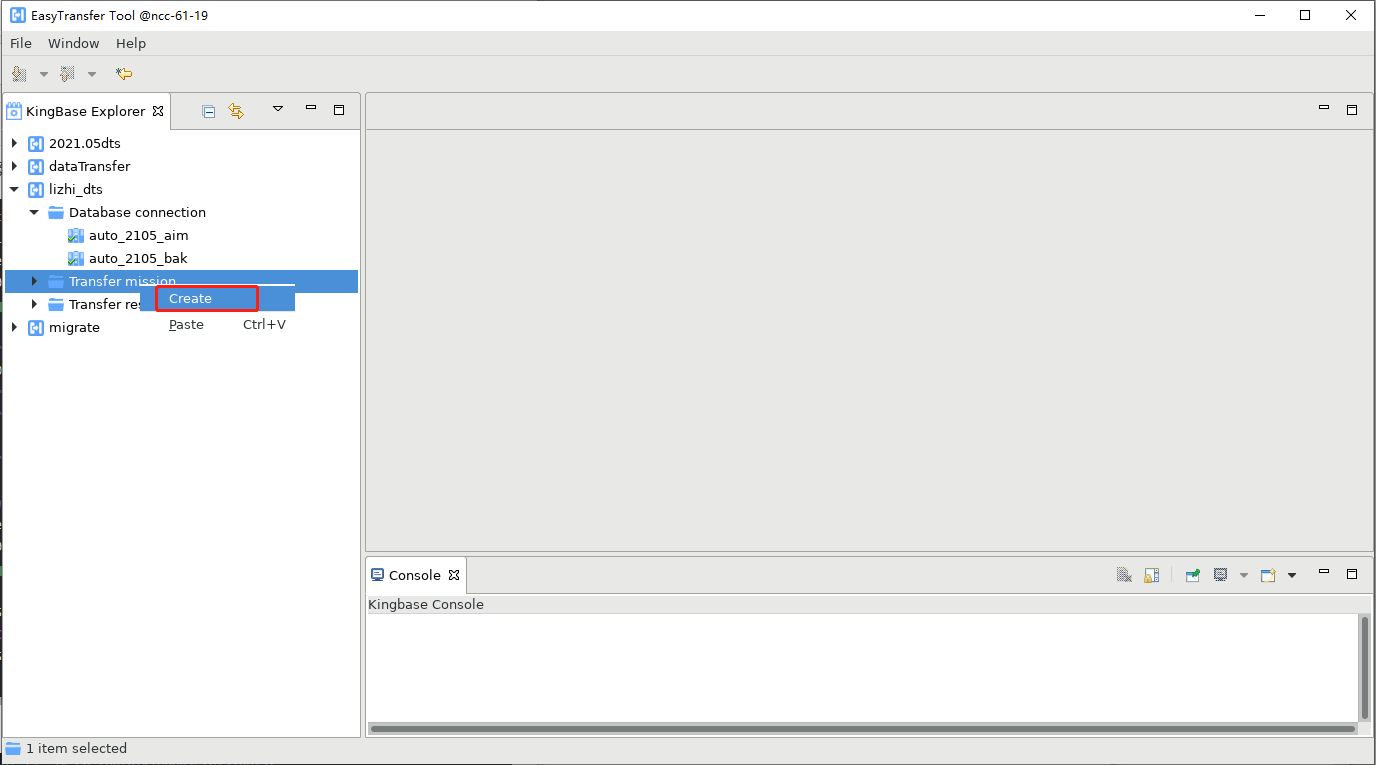This screenshot has width=1376, height=765.
Task: Click the Next Annotation toolbar icon
Action: [x=19, y=74]
